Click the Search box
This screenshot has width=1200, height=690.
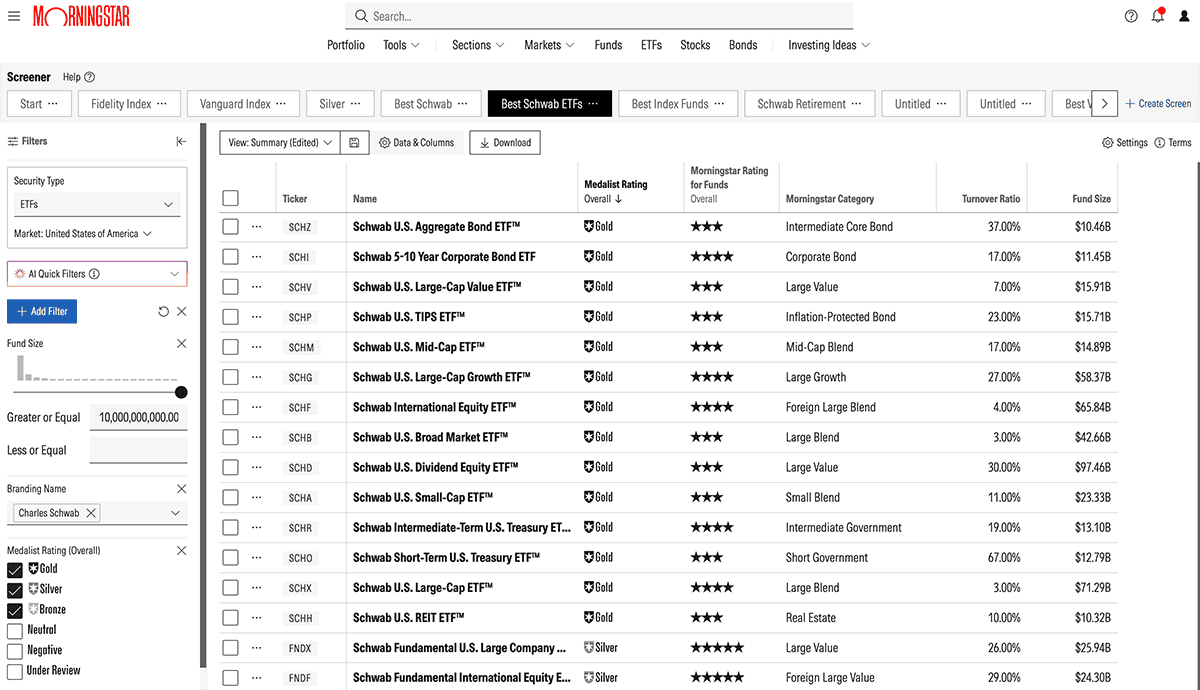click(x=599, y=16)
